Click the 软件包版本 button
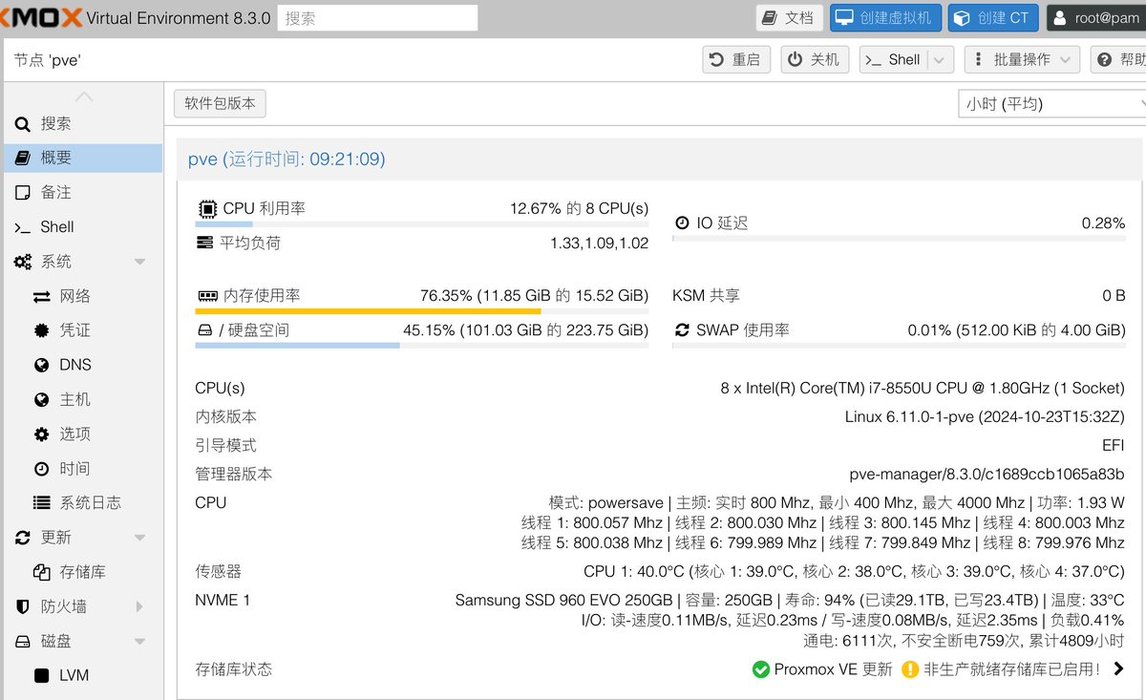Viewport: 1146px width, 700px height. click(x=220, y=103)
